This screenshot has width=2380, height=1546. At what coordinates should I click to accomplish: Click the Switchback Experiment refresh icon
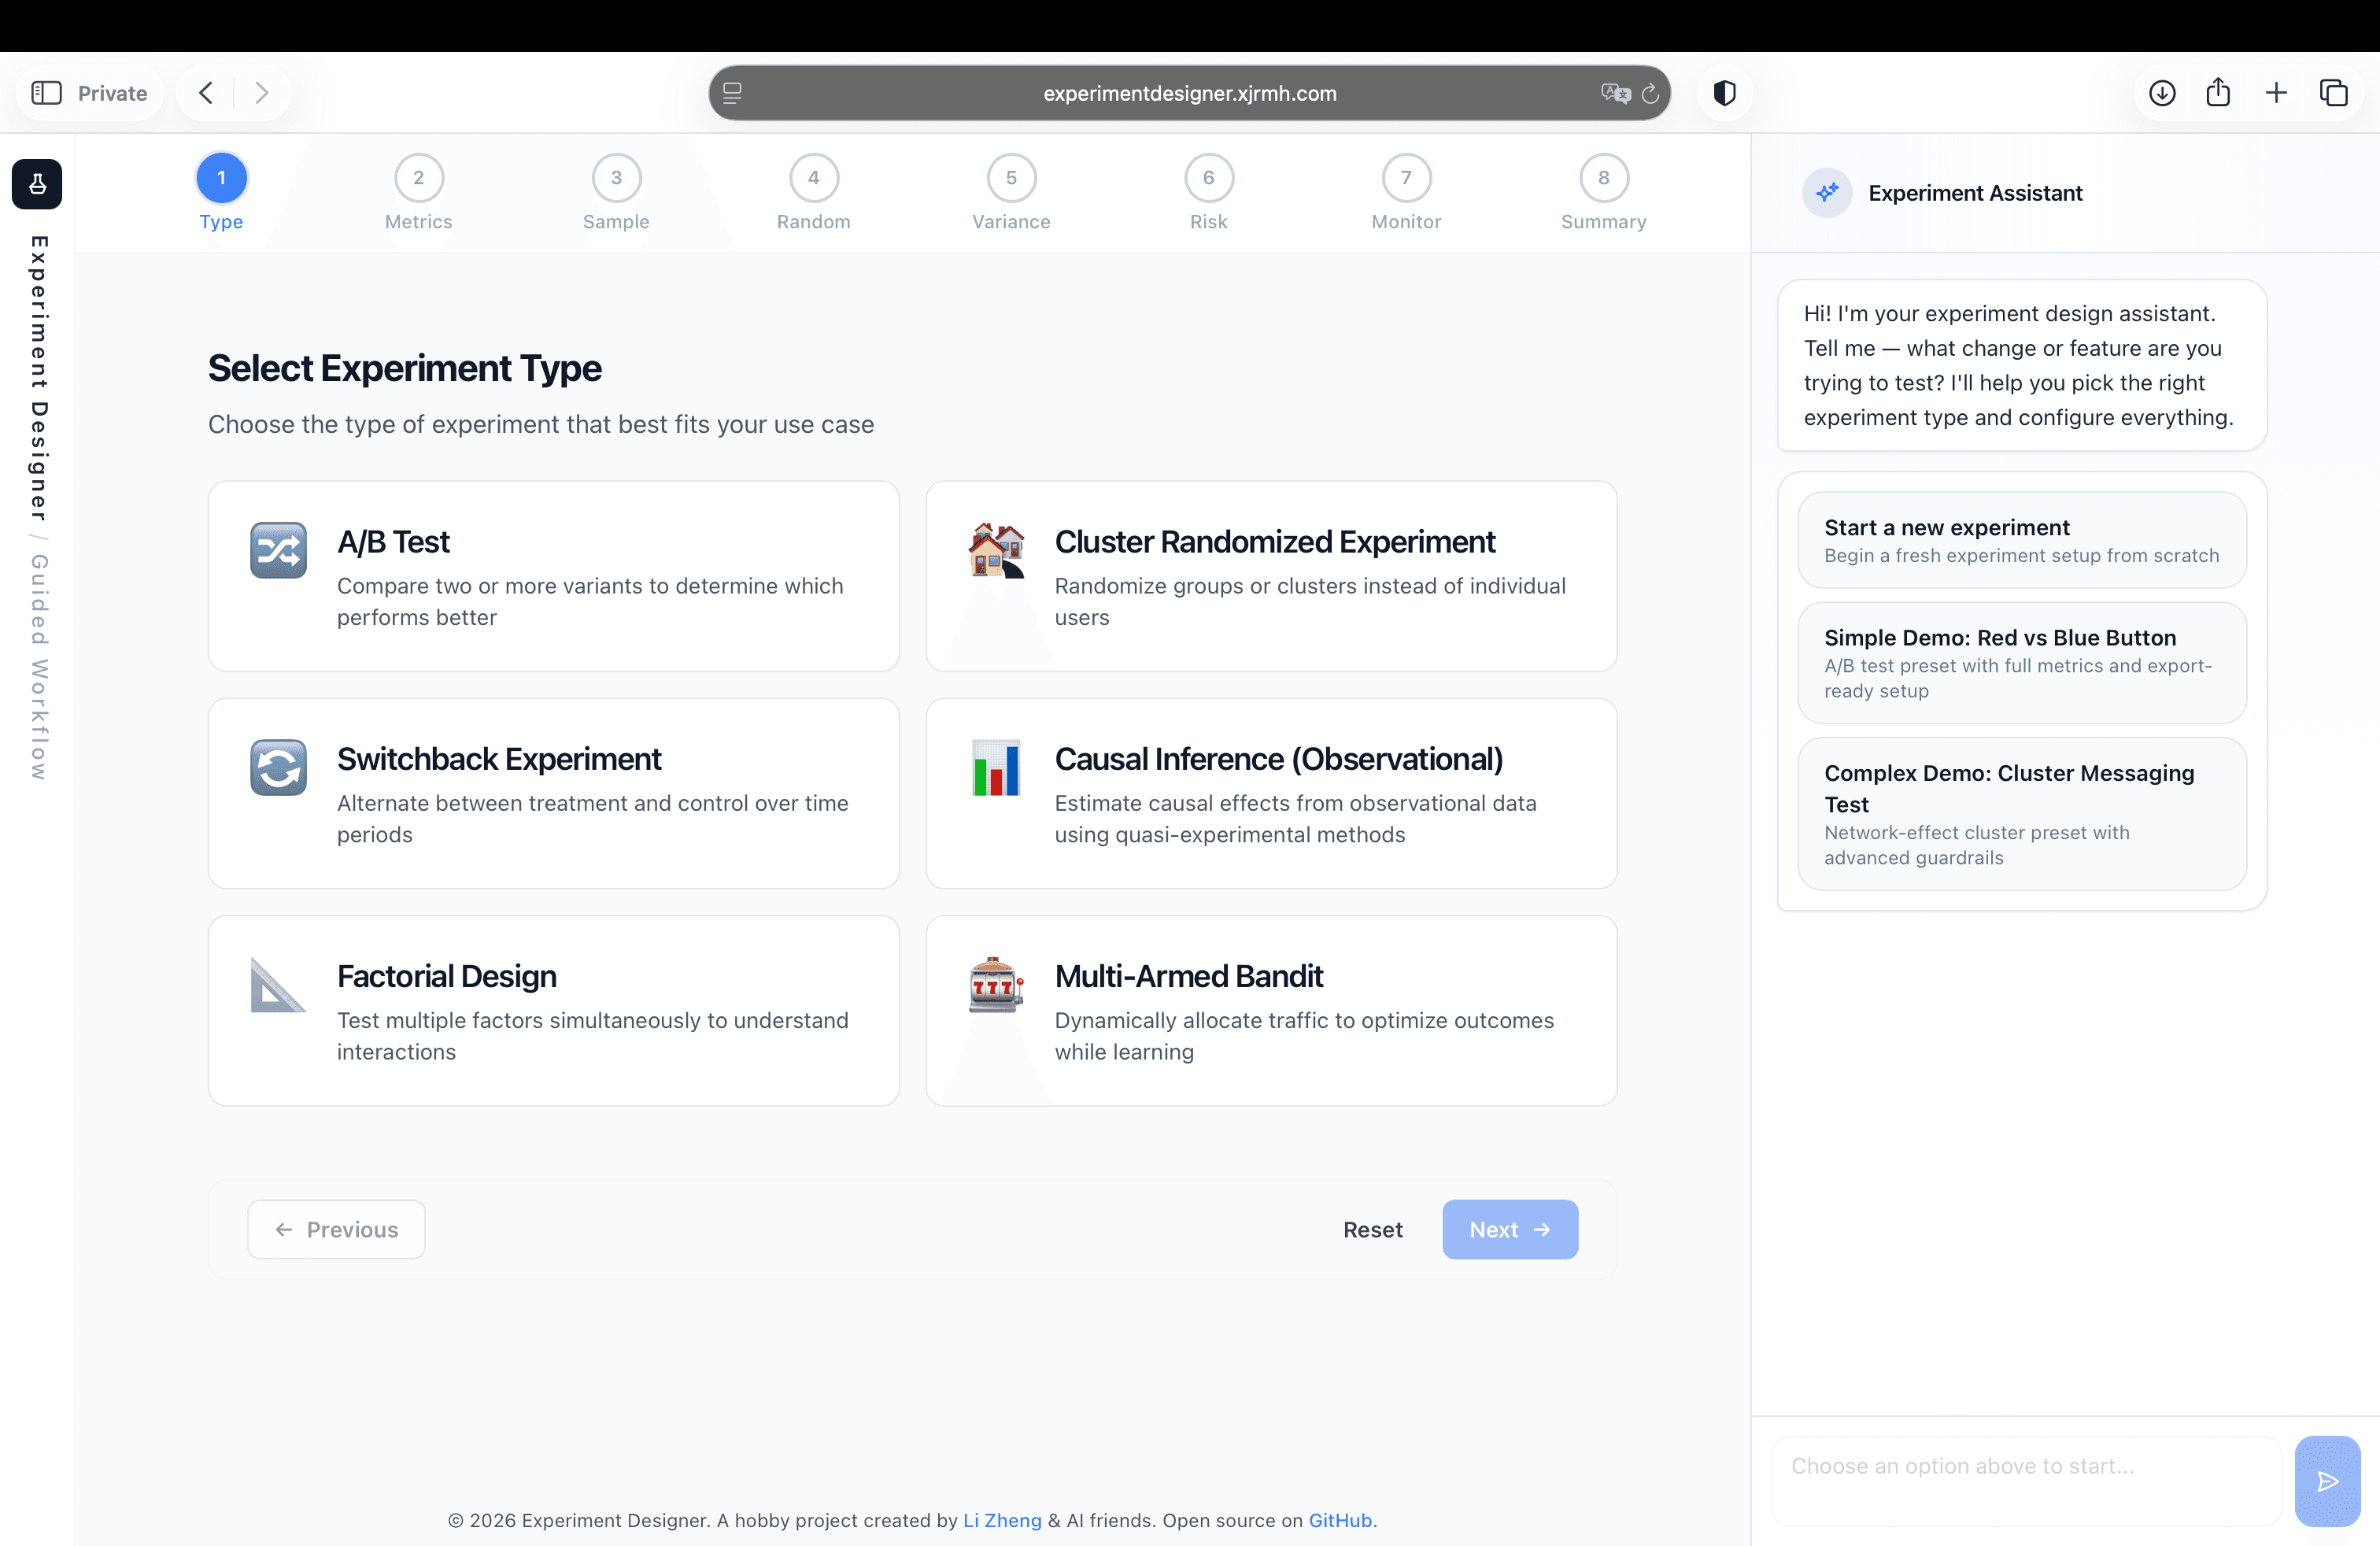click(277, 767)
